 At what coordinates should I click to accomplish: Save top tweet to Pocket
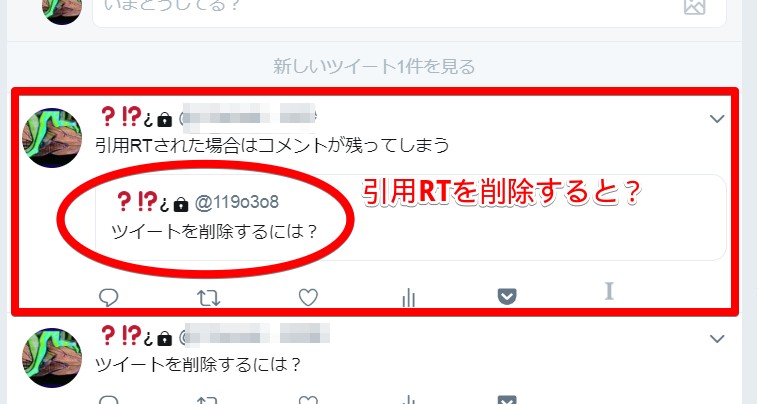click(507, 296)
